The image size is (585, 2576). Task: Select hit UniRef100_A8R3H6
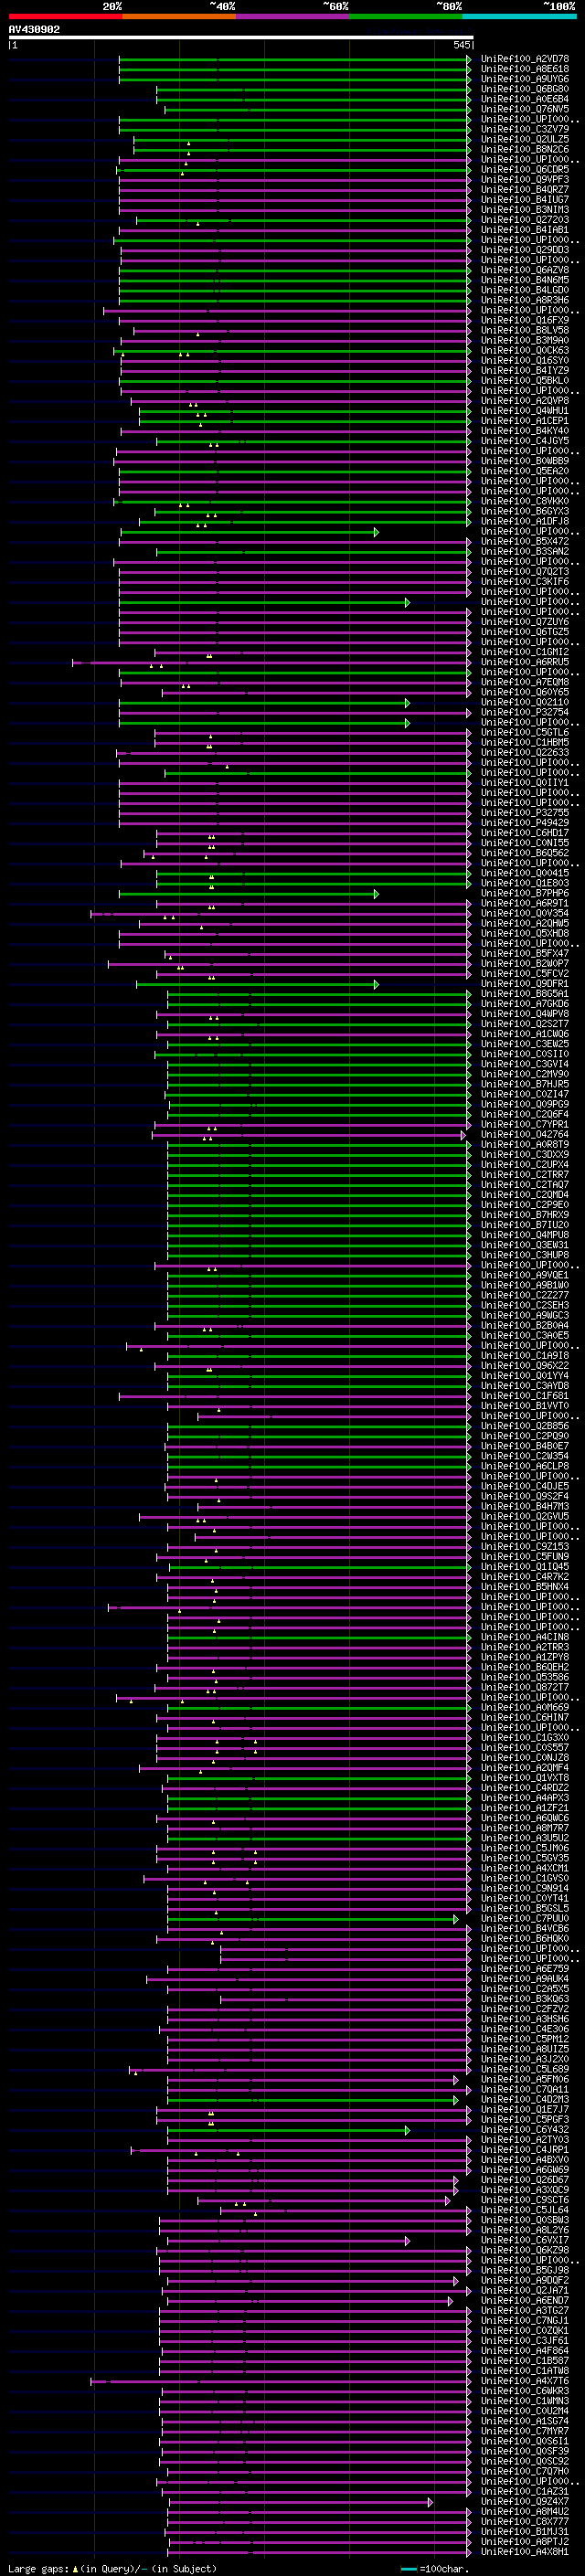(525, 300)
